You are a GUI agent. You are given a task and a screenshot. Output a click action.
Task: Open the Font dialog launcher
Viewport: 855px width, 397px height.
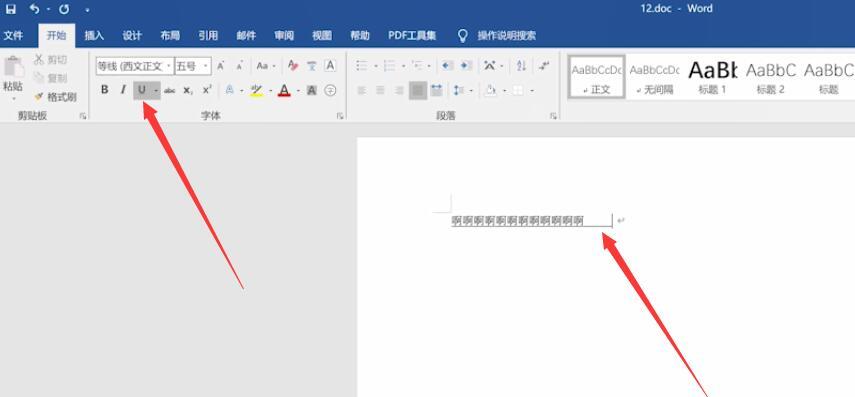point(340,116)
